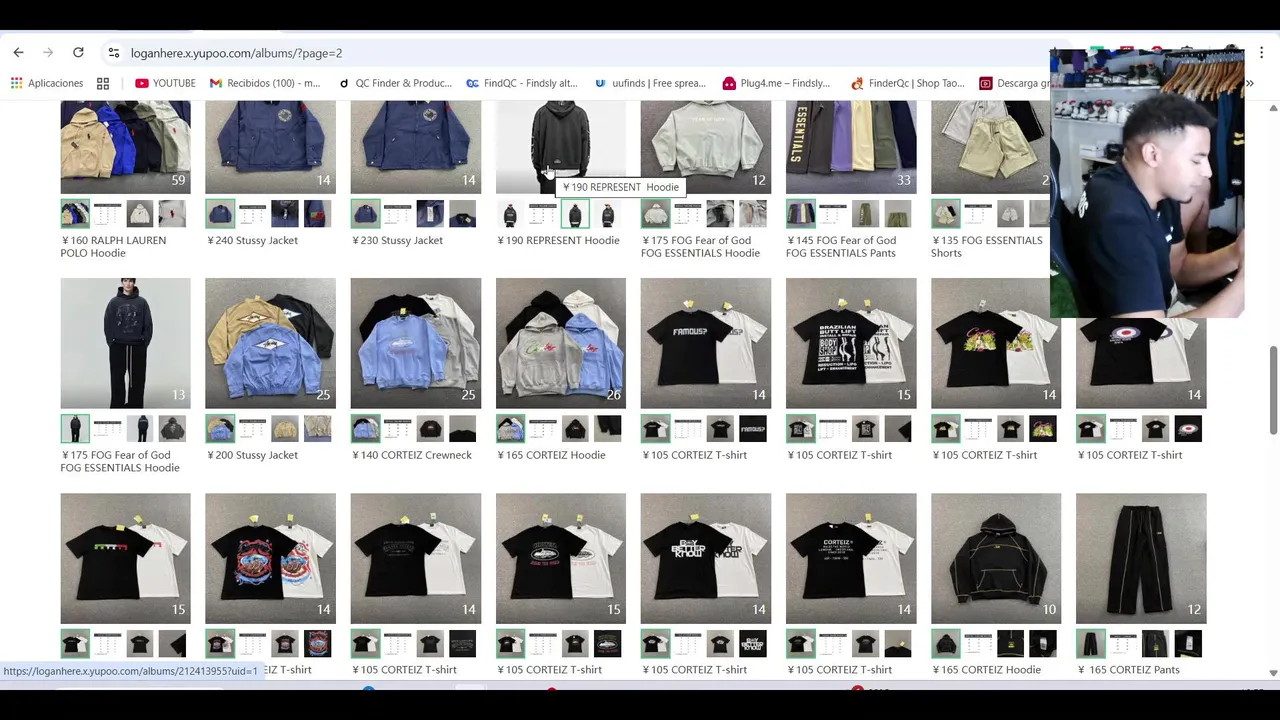The image size is (1280, 720).
Task: Open the ¥140 CORTEIZ Crewneck album cover
Action: pyautogui.click(x=415, y=343)
